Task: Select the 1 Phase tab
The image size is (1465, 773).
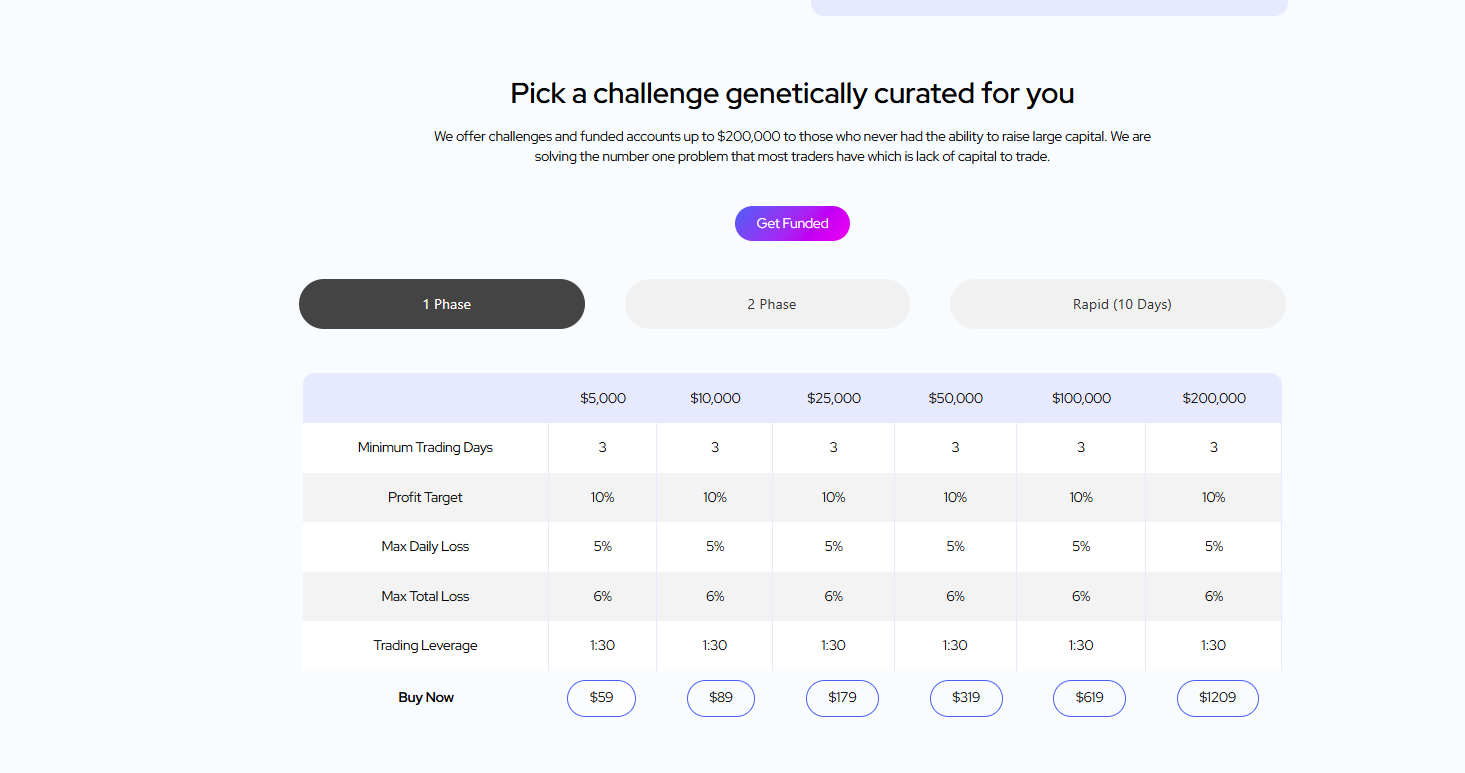Action: click(x=442, y=304)
